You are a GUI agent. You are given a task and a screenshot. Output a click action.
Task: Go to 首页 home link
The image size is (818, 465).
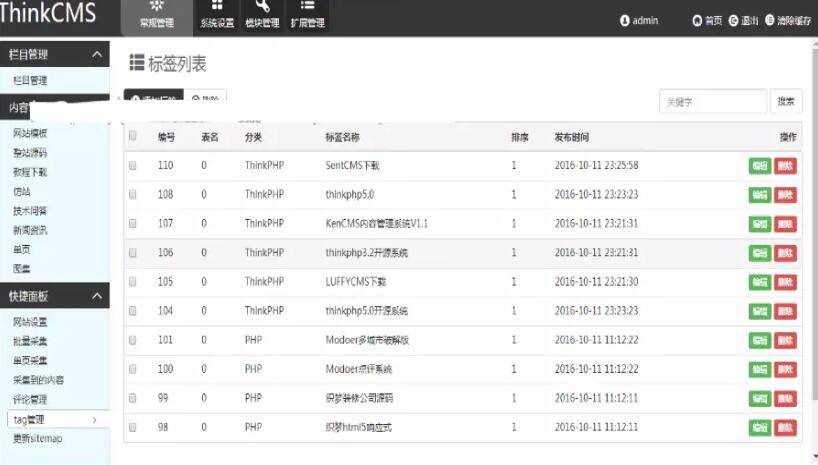pos(707,21)
